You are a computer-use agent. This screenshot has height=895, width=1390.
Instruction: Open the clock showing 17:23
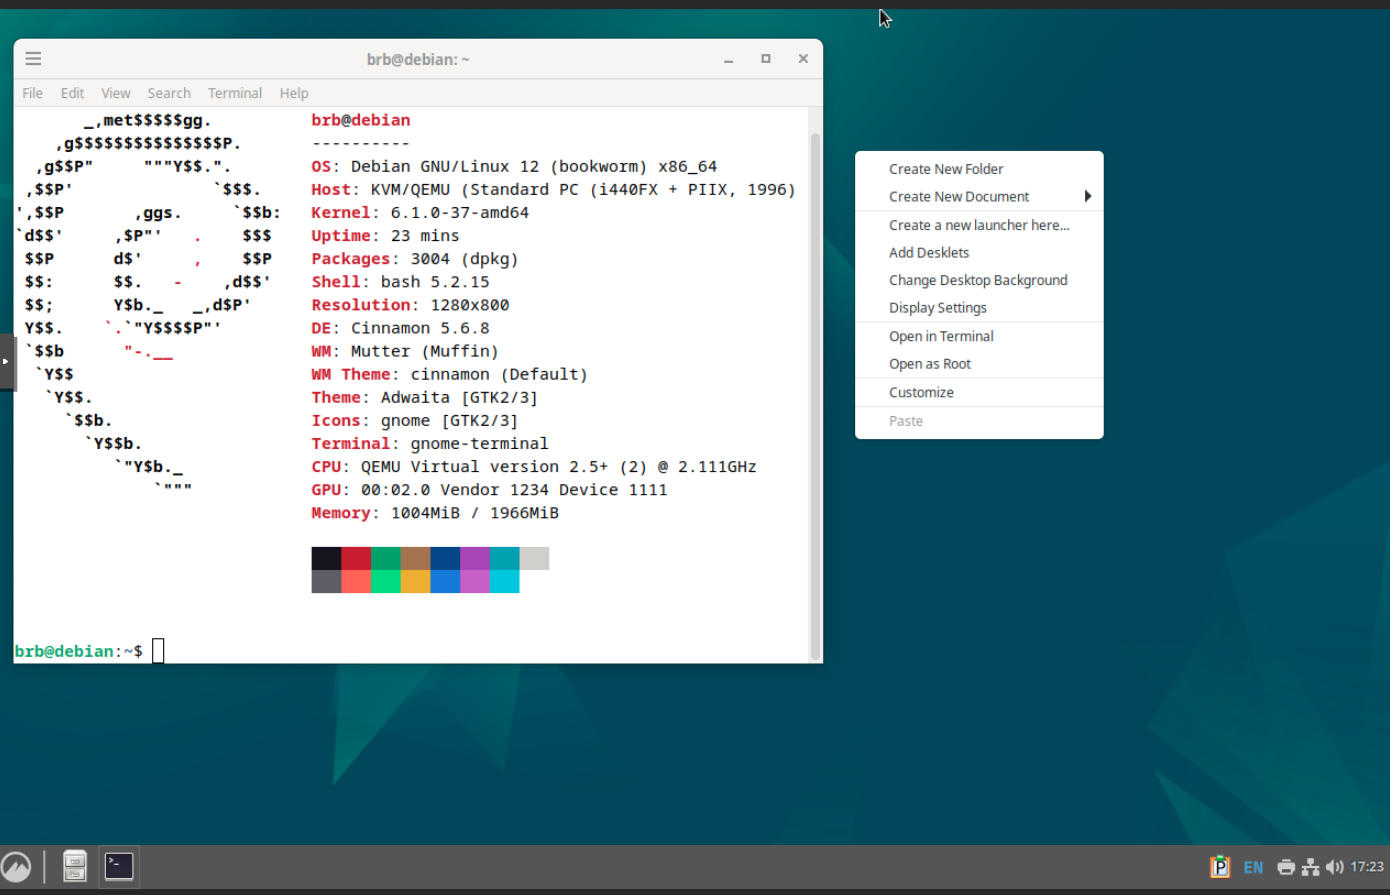1367,867
